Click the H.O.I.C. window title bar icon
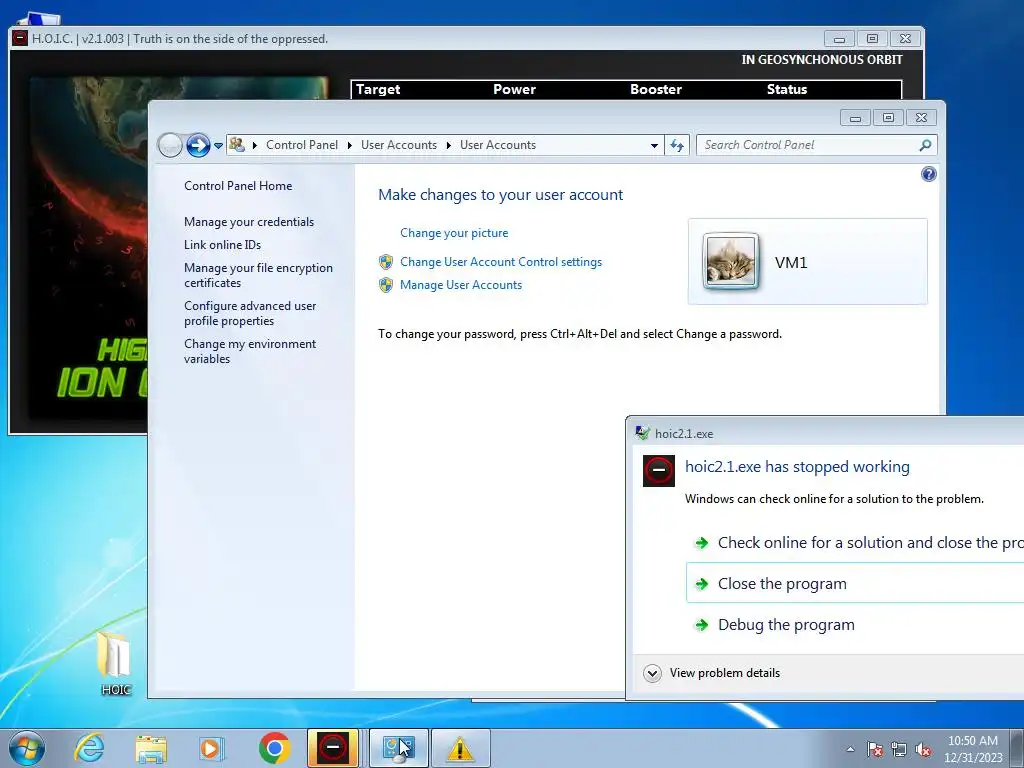 point(20,39)
